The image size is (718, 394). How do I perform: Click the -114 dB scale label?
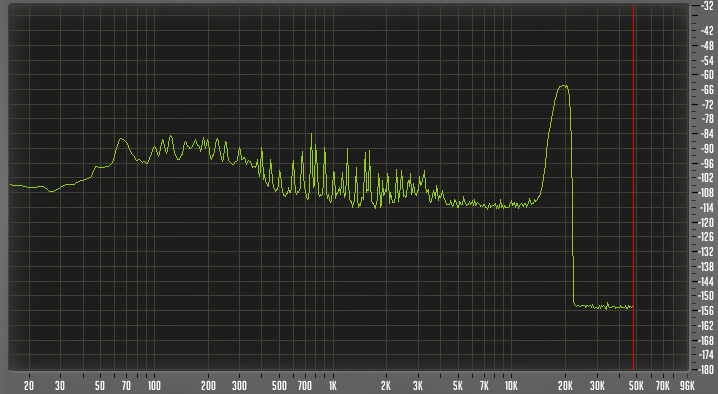(x=707, y=208)
